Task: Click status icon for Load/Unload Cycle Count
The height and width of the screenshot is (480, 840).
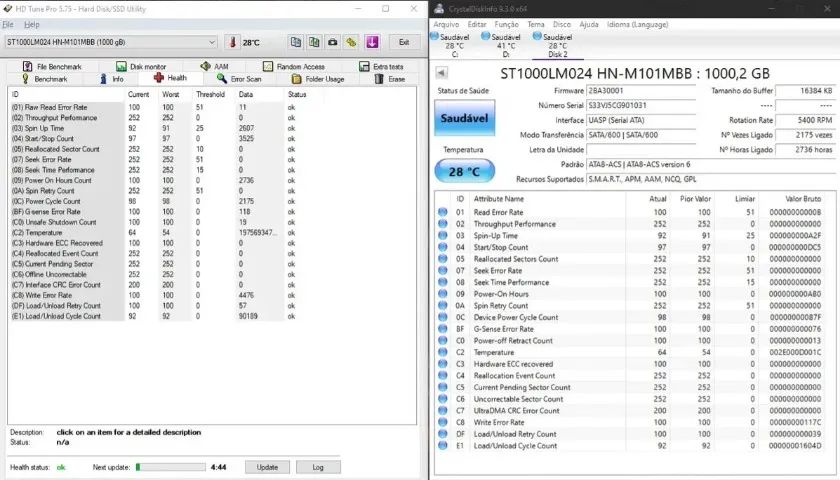Action: coord(442,445)
